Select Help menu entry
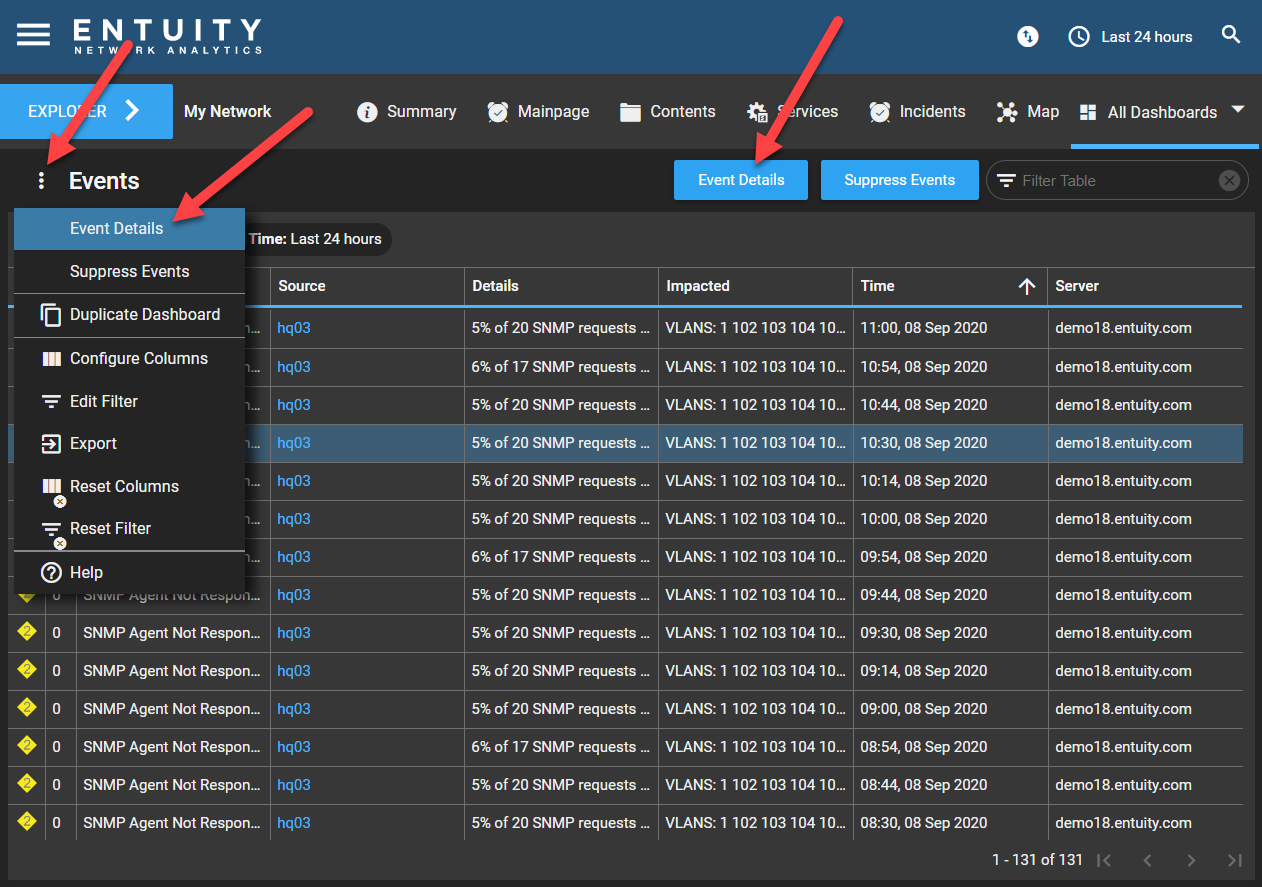 pos(129,573)
